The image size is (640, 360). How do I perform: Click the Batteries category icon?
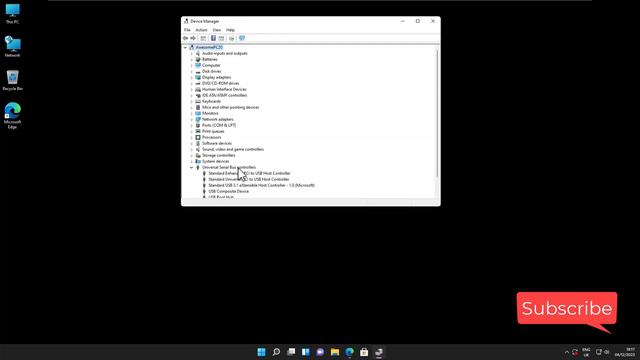coord(198,59)
